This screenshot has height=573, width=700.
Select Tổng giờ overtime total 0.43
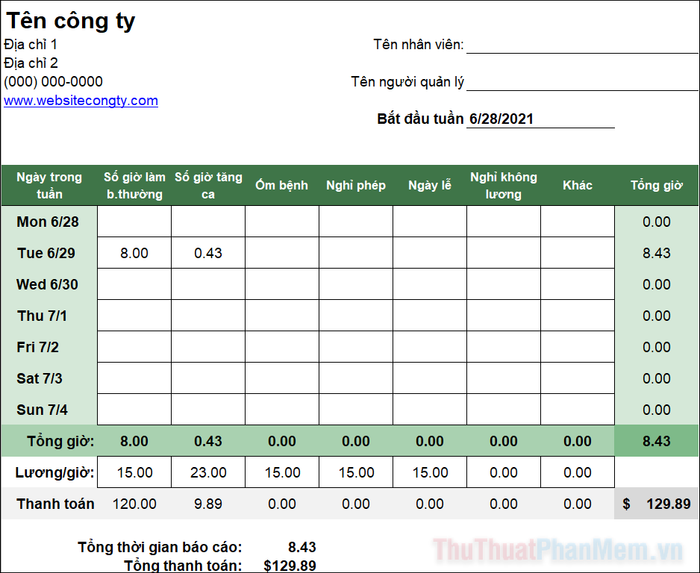pos(208,441)
